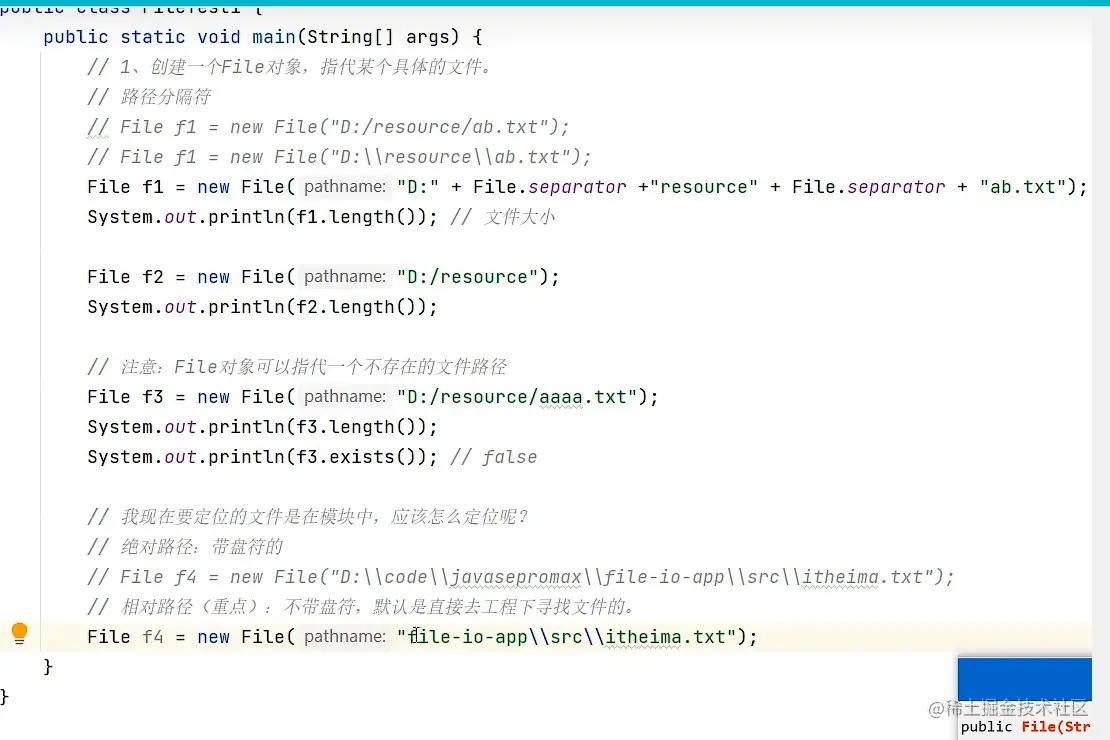Image resolution: width=1110 pixels, height=740 pixels.
Task: Click the f4 variable name in the declaration
Action: point(152,637)
